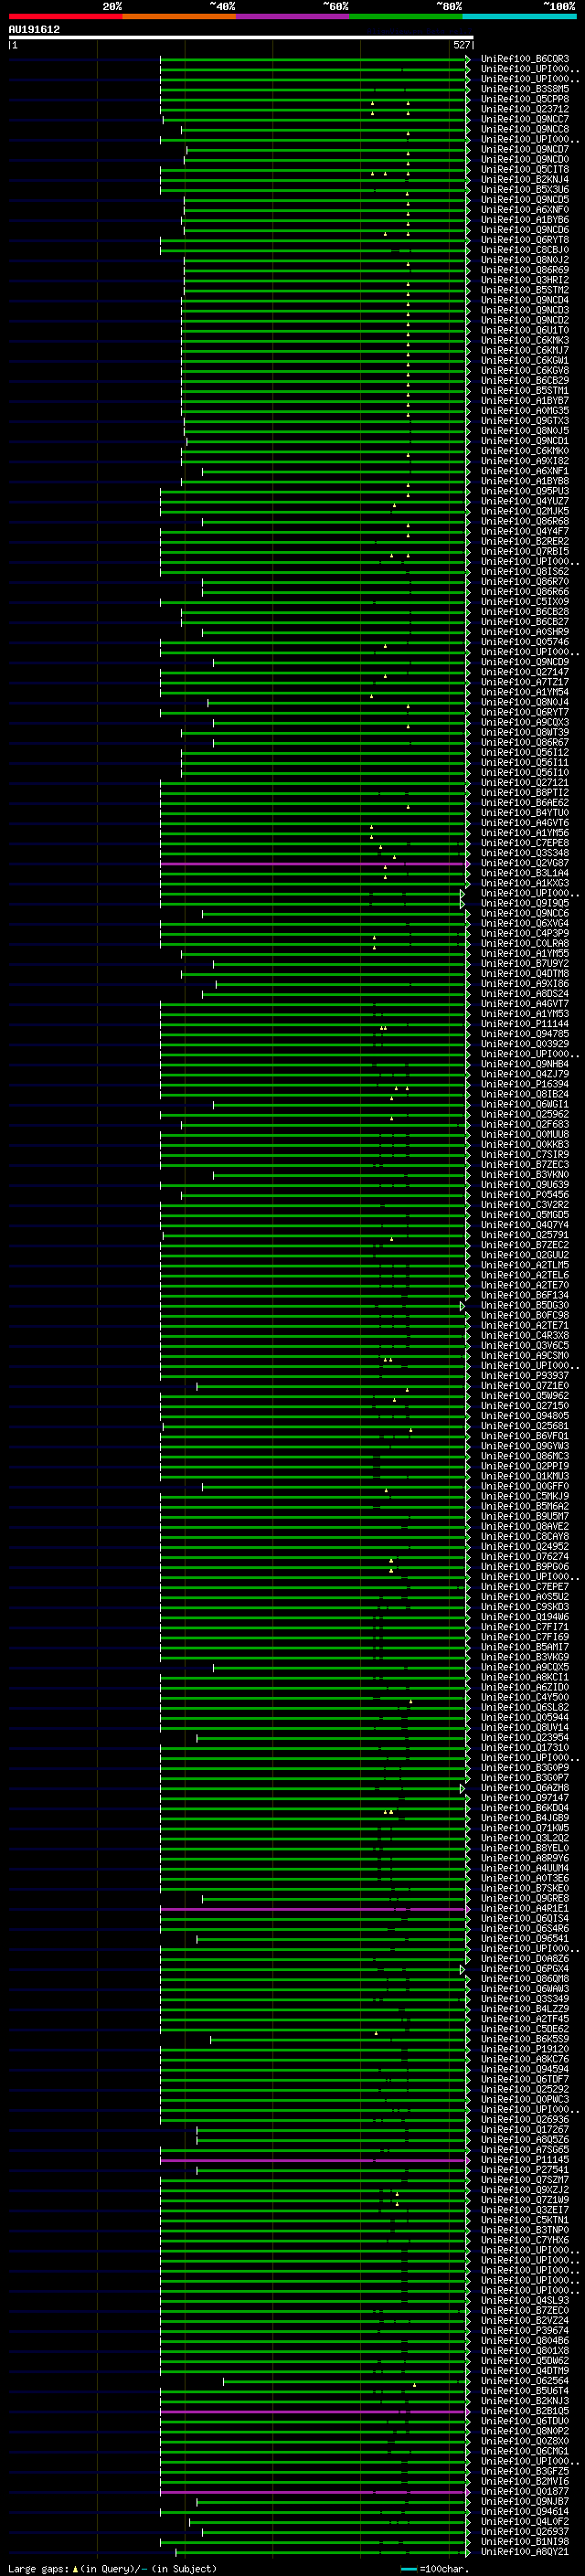
Task: Select the last hit UniRef100_A8QY21
Action: tap(525, 2552)
